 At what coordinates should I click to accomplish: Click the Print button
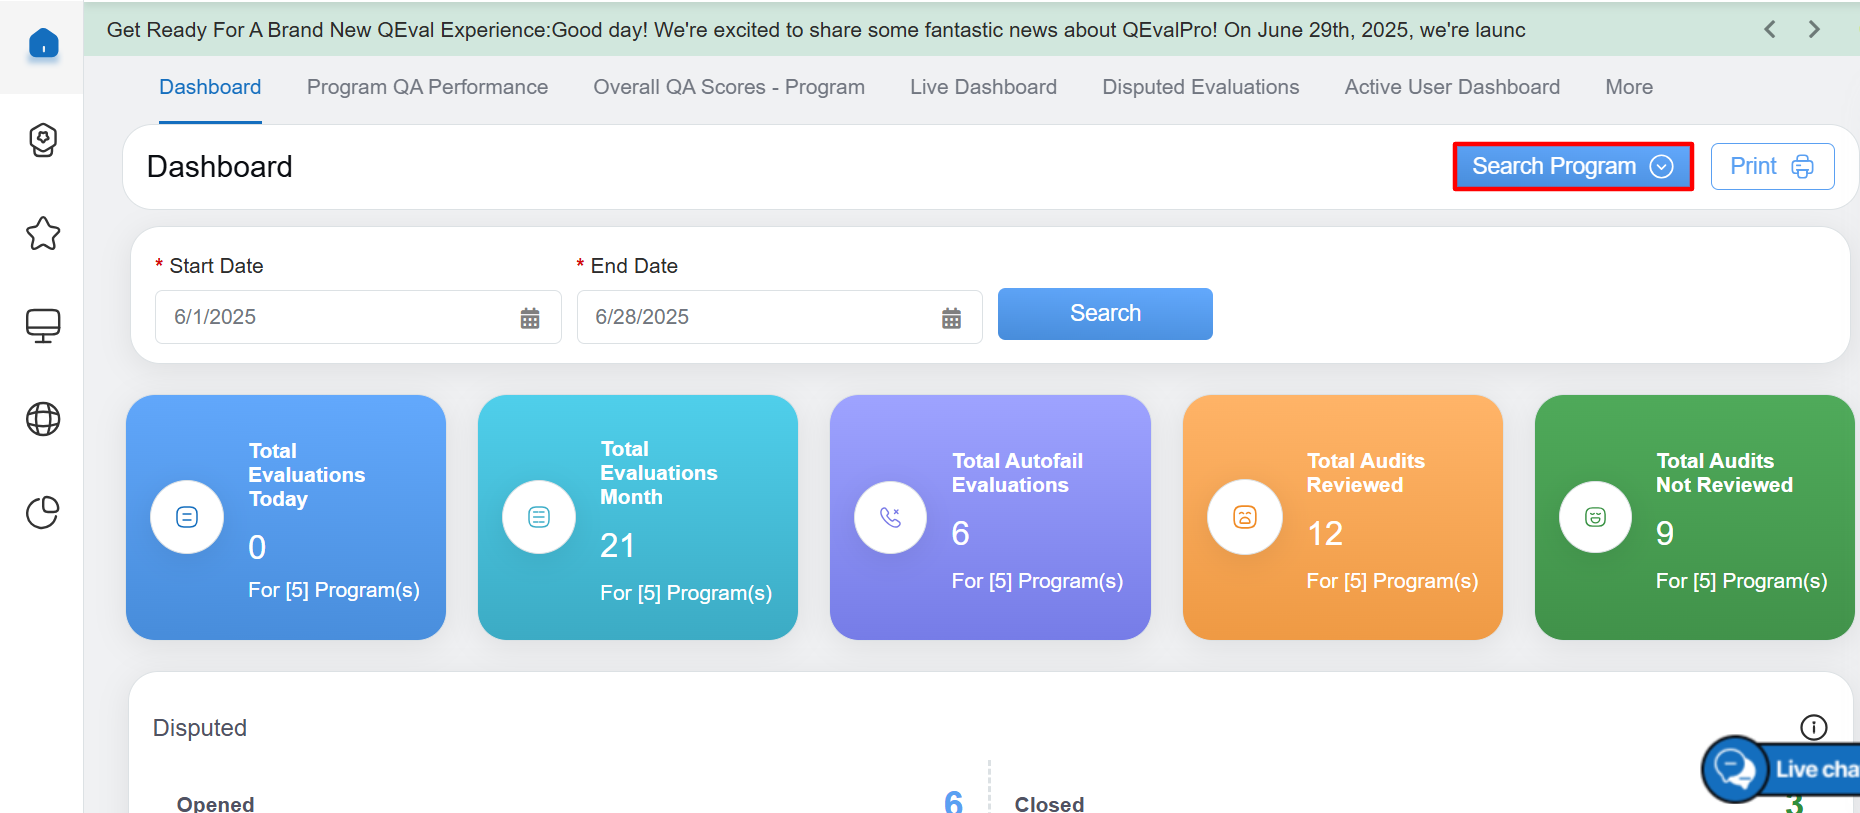(1771, 167)
